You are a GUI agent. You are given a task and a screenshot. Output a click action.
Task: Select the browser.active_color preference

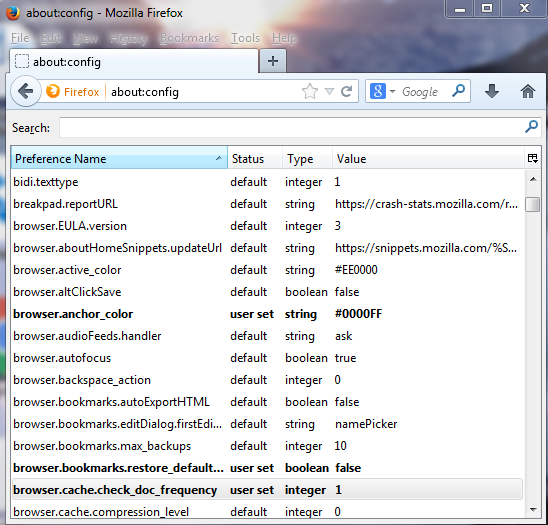coord(267,270)
